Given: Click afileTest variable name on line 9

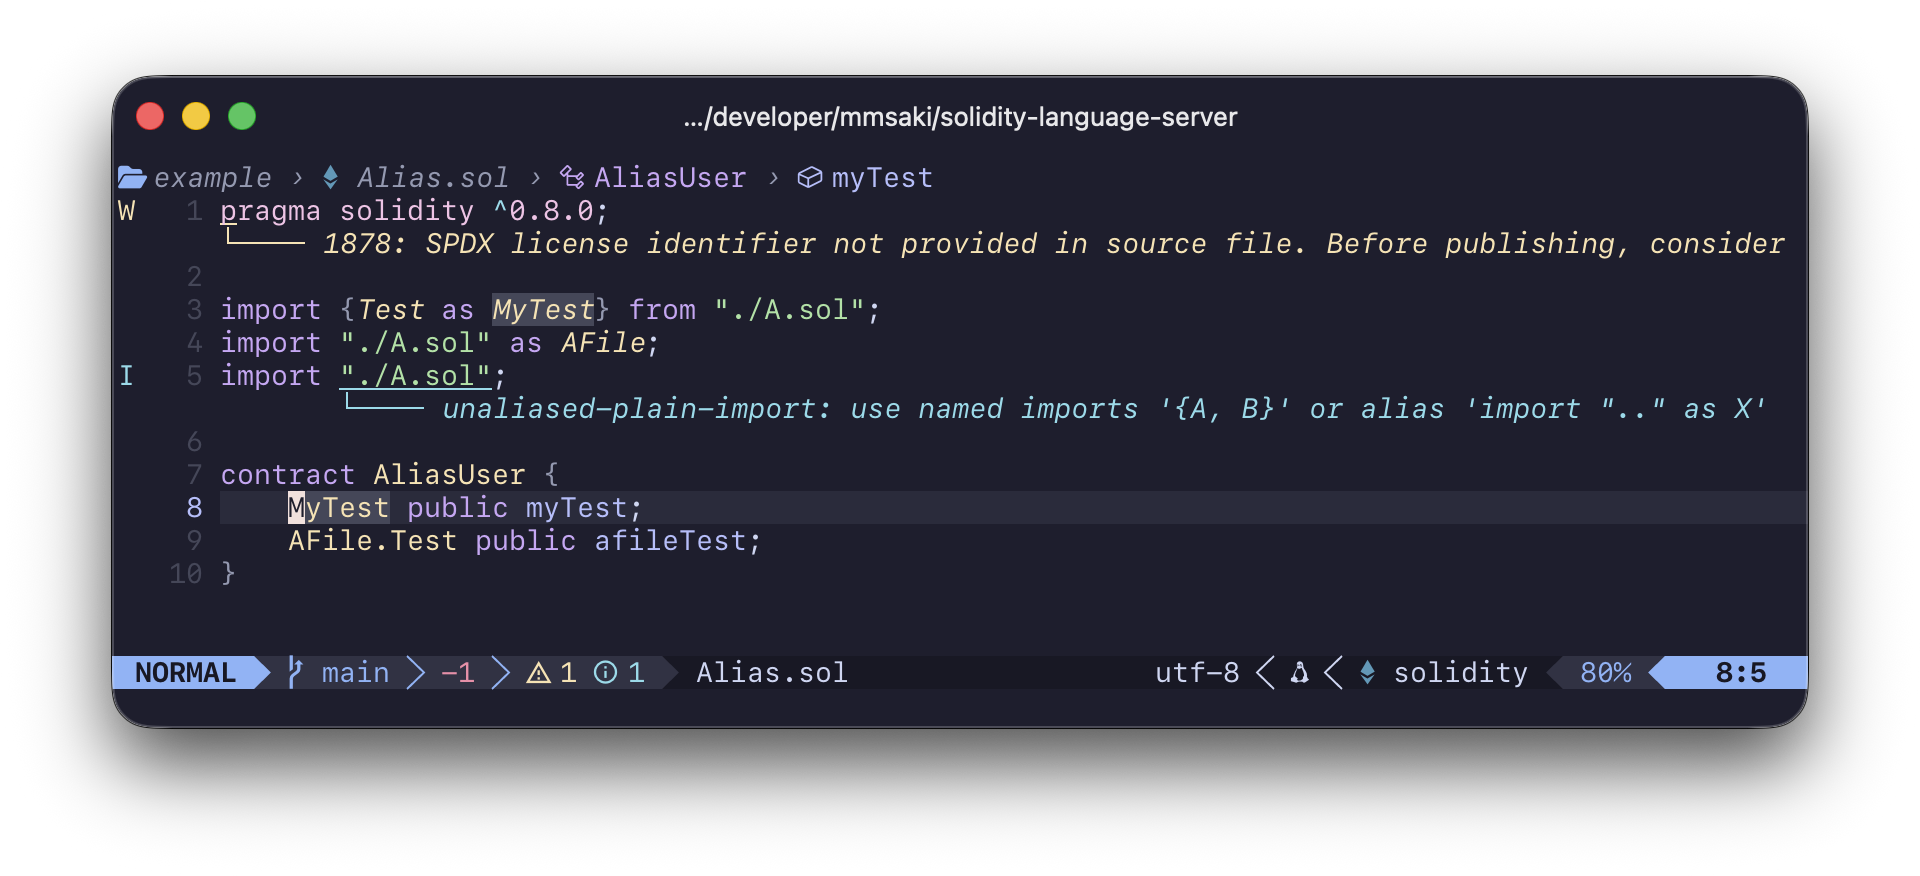Looking at the screenshot, I should (x=670, y=541).
